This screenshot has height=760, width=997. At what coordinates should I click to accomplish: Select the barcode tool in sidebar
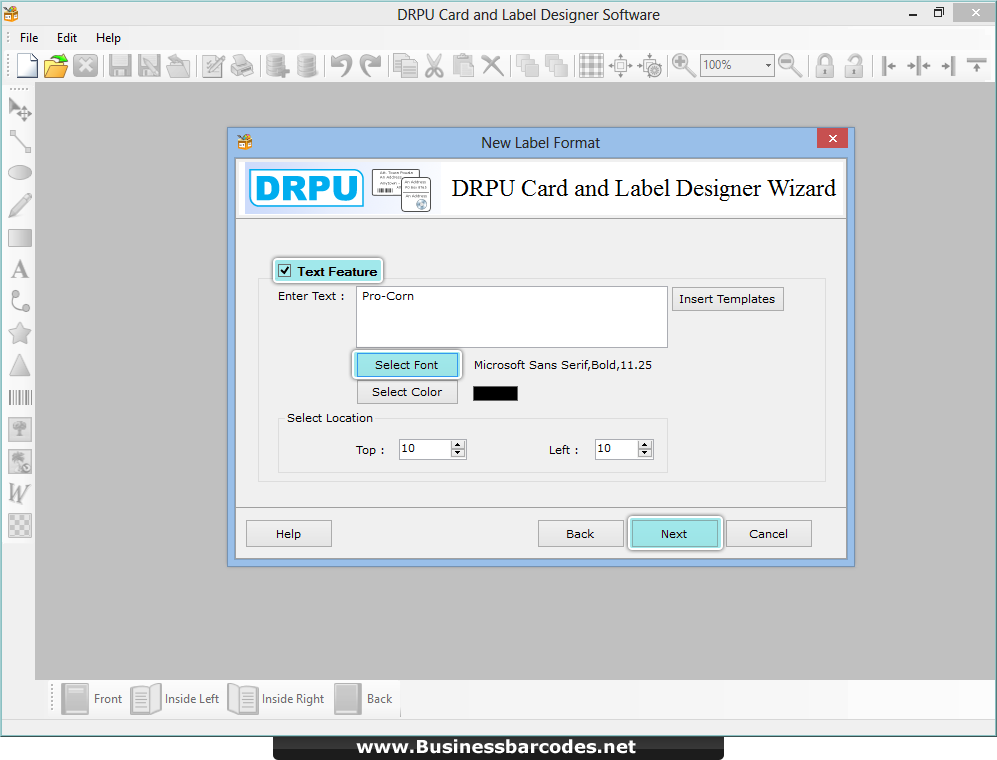[20, 398]
